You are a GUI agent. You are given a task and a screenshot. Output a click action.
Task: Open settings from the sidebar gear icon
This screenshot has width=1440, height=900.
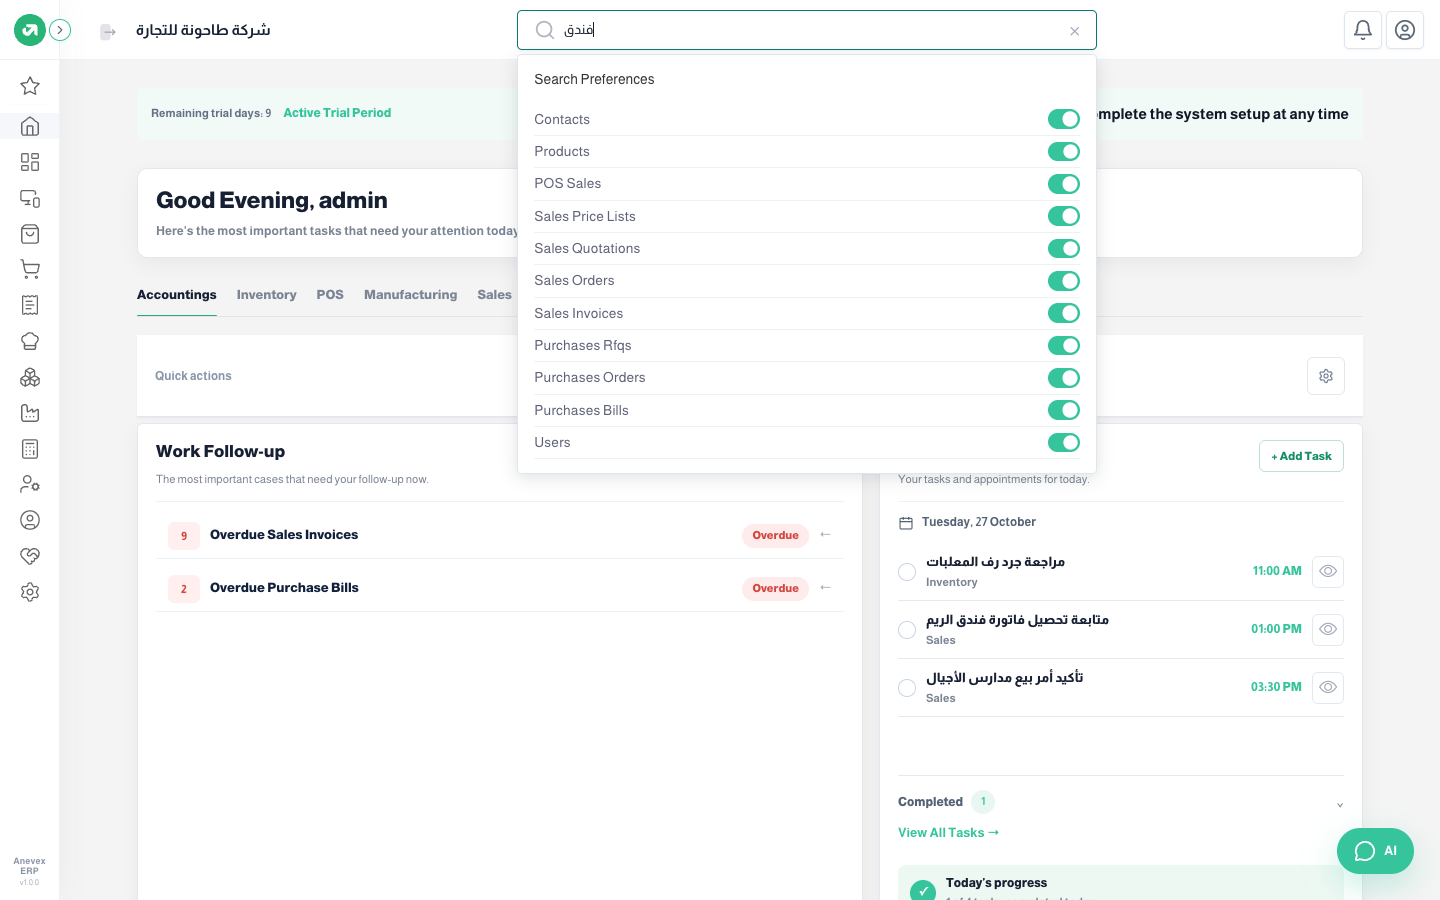click(x=30, y=592)
